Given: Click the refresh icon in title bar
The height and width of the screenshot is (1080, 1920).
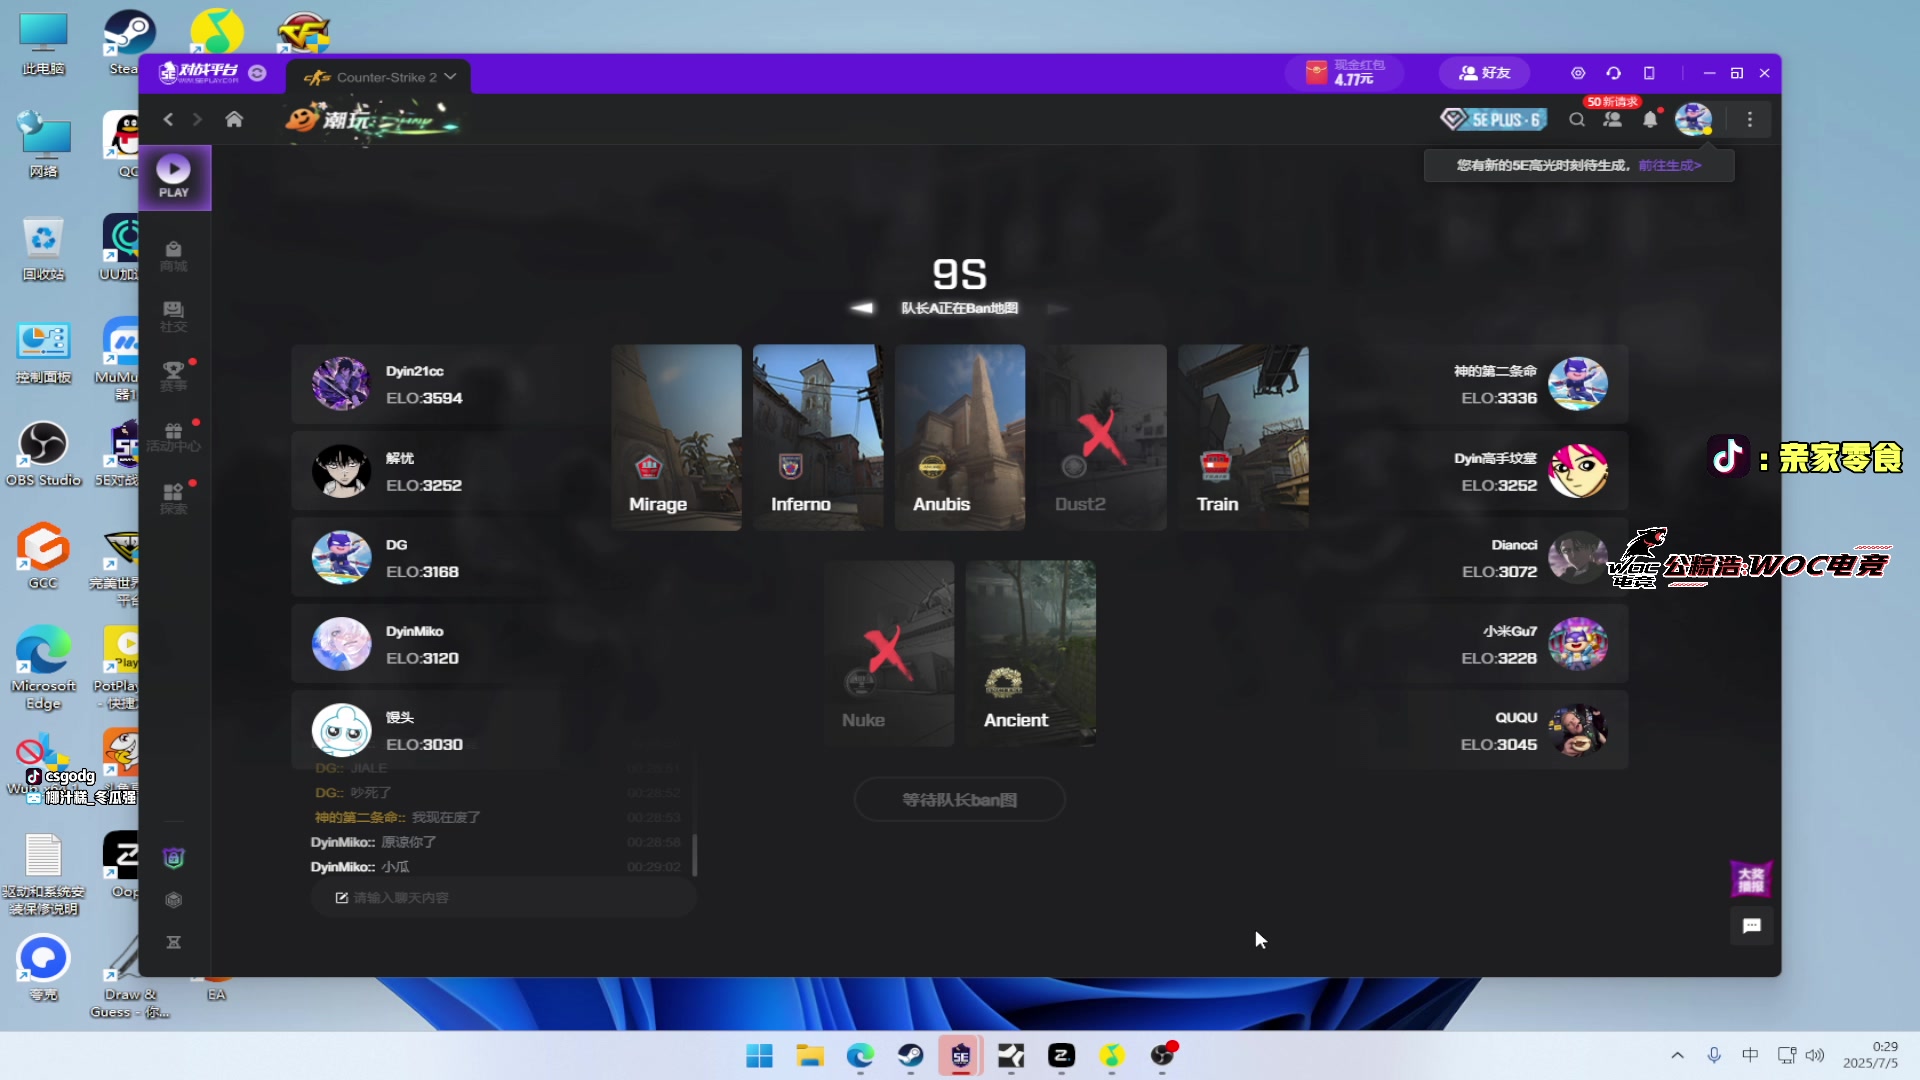Looking at the screenshot, I should click(x=1614, y=73).
